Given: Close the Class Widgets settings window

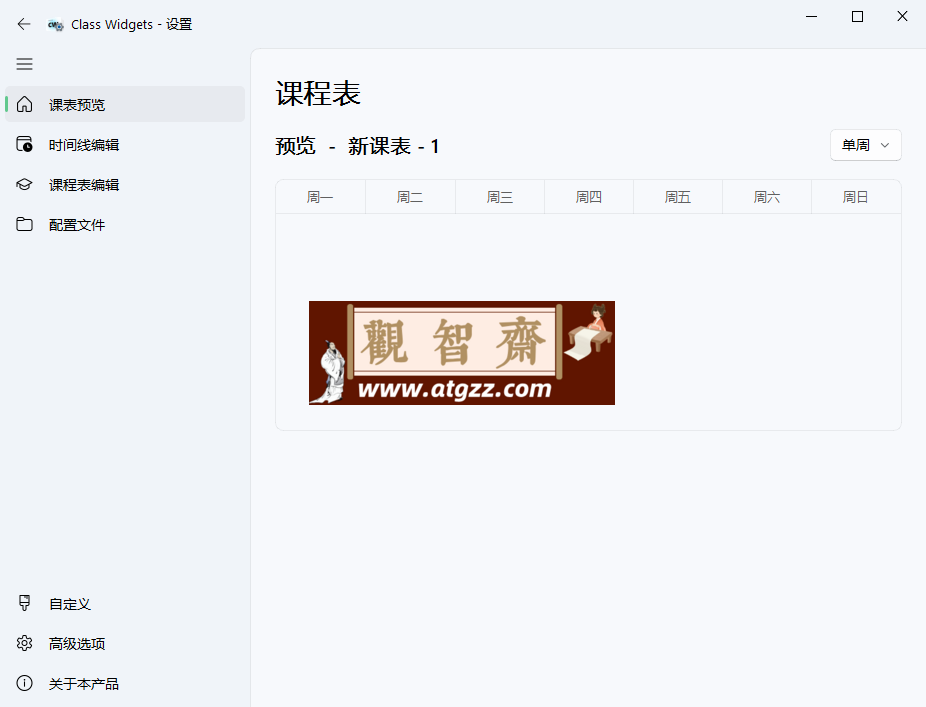Looking at the screenshot, I should (902, 17).
